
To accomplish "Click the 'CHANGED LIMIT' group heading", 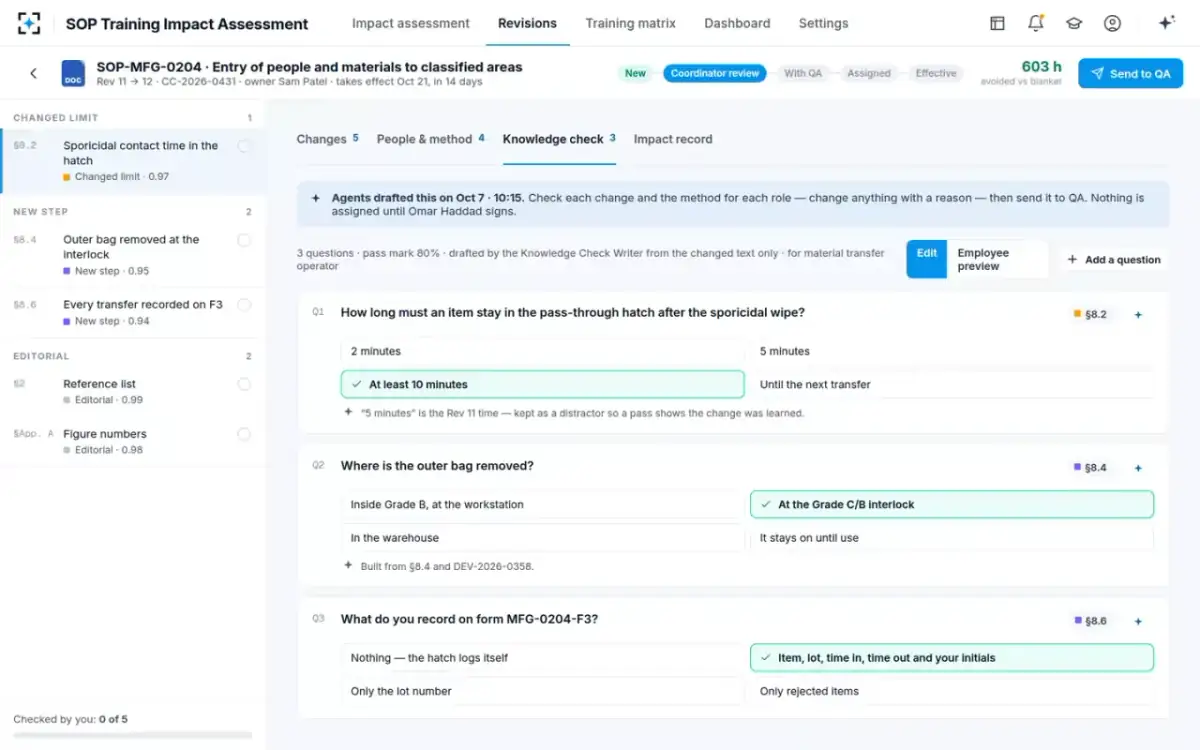I will click(x=56, y=118).
